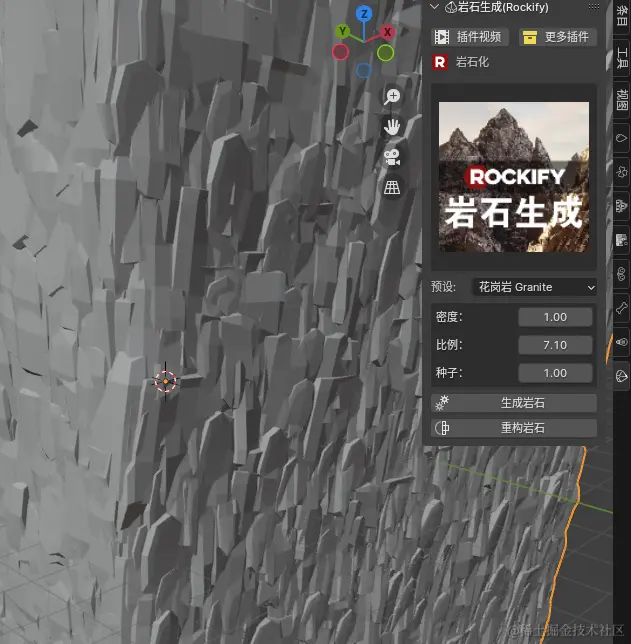Open the clover leaf icon sidebar tab
631x644 pixels.
tap(622, 172)
